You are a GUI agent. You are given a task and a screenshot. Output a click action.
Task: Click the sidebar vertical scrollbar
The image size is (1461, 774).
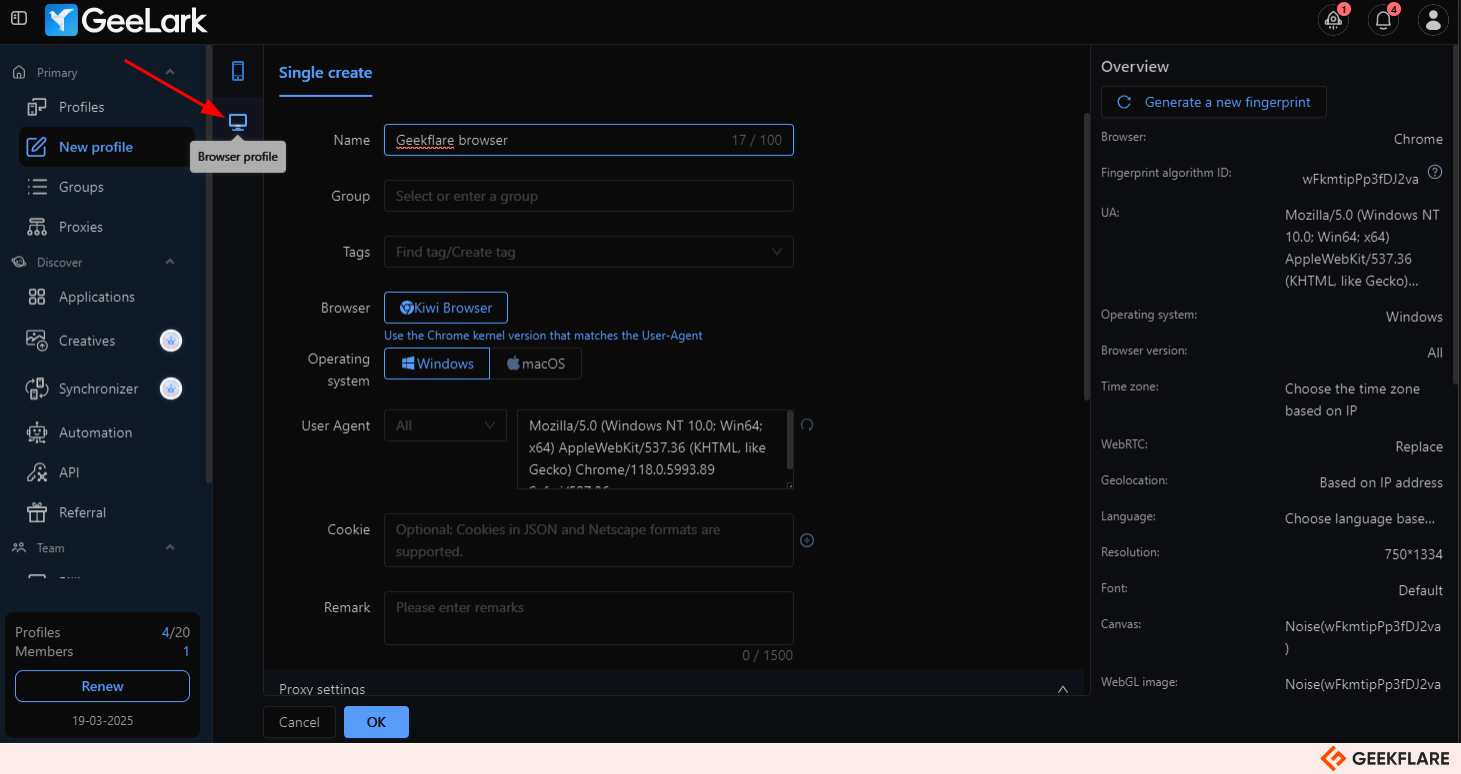(209, 265)
